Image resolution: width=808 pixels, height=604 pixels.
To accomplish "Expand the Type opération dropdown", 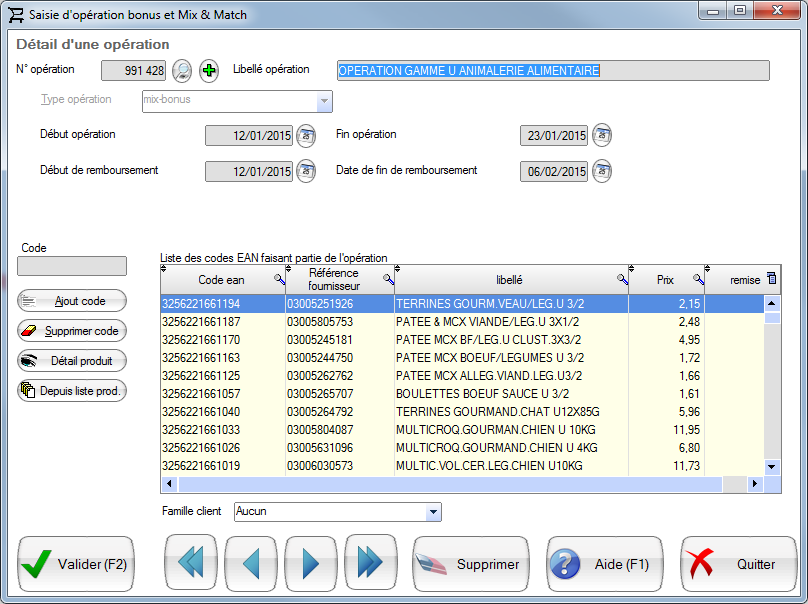I will 323,101.
